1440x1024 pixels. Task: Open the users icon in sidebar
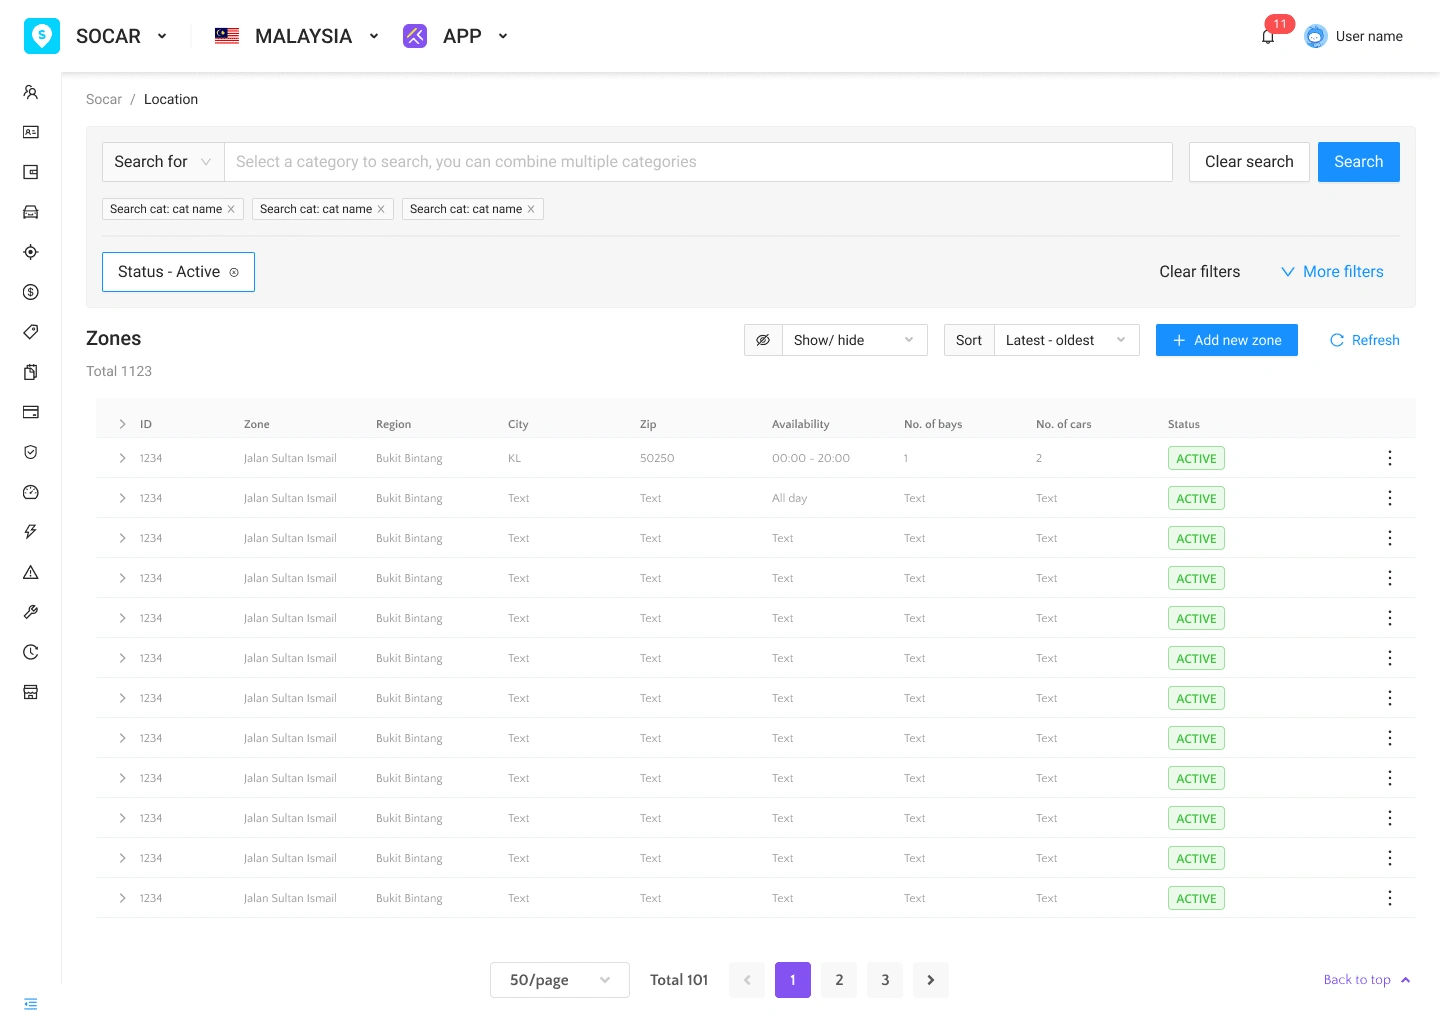point(31,92)
